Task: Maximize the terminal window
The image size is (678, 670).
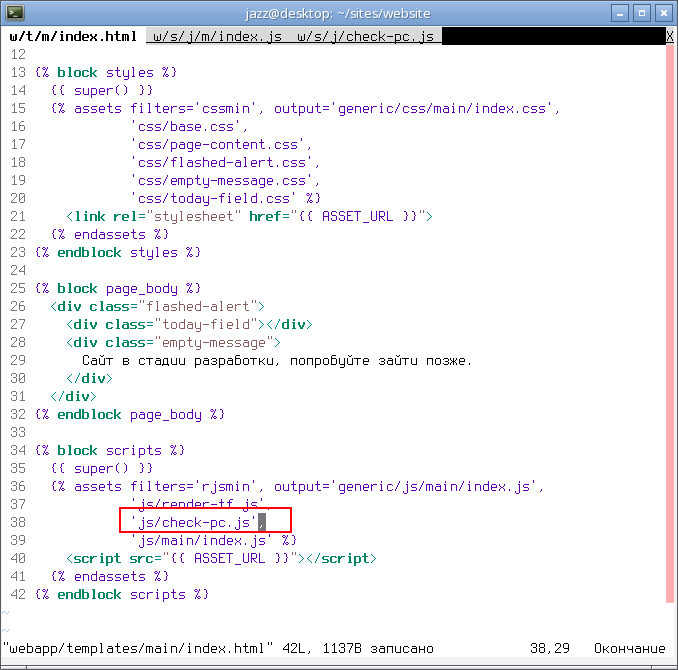Action: [642, 13]
